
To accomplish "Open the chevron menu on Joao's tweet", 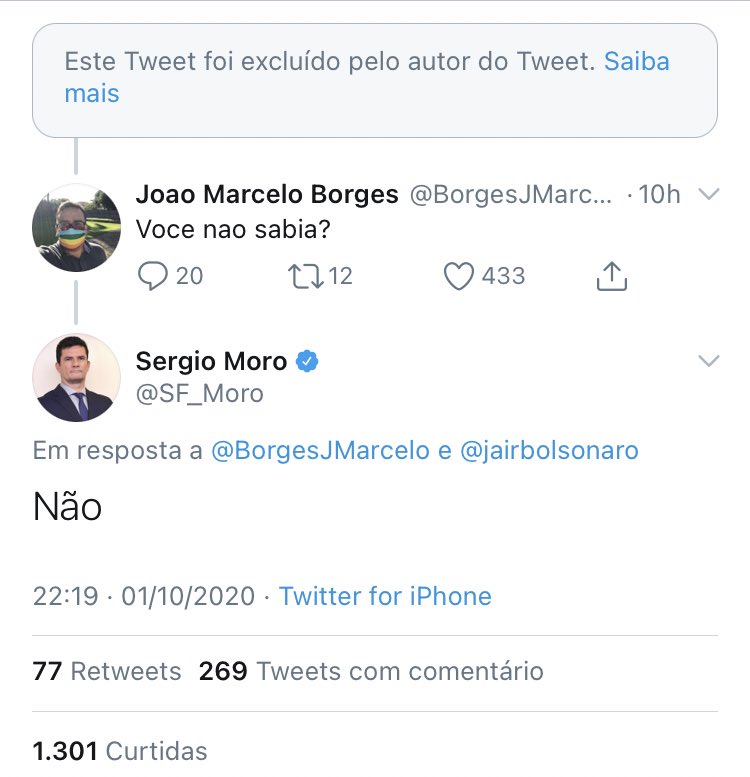I will 708,194.
